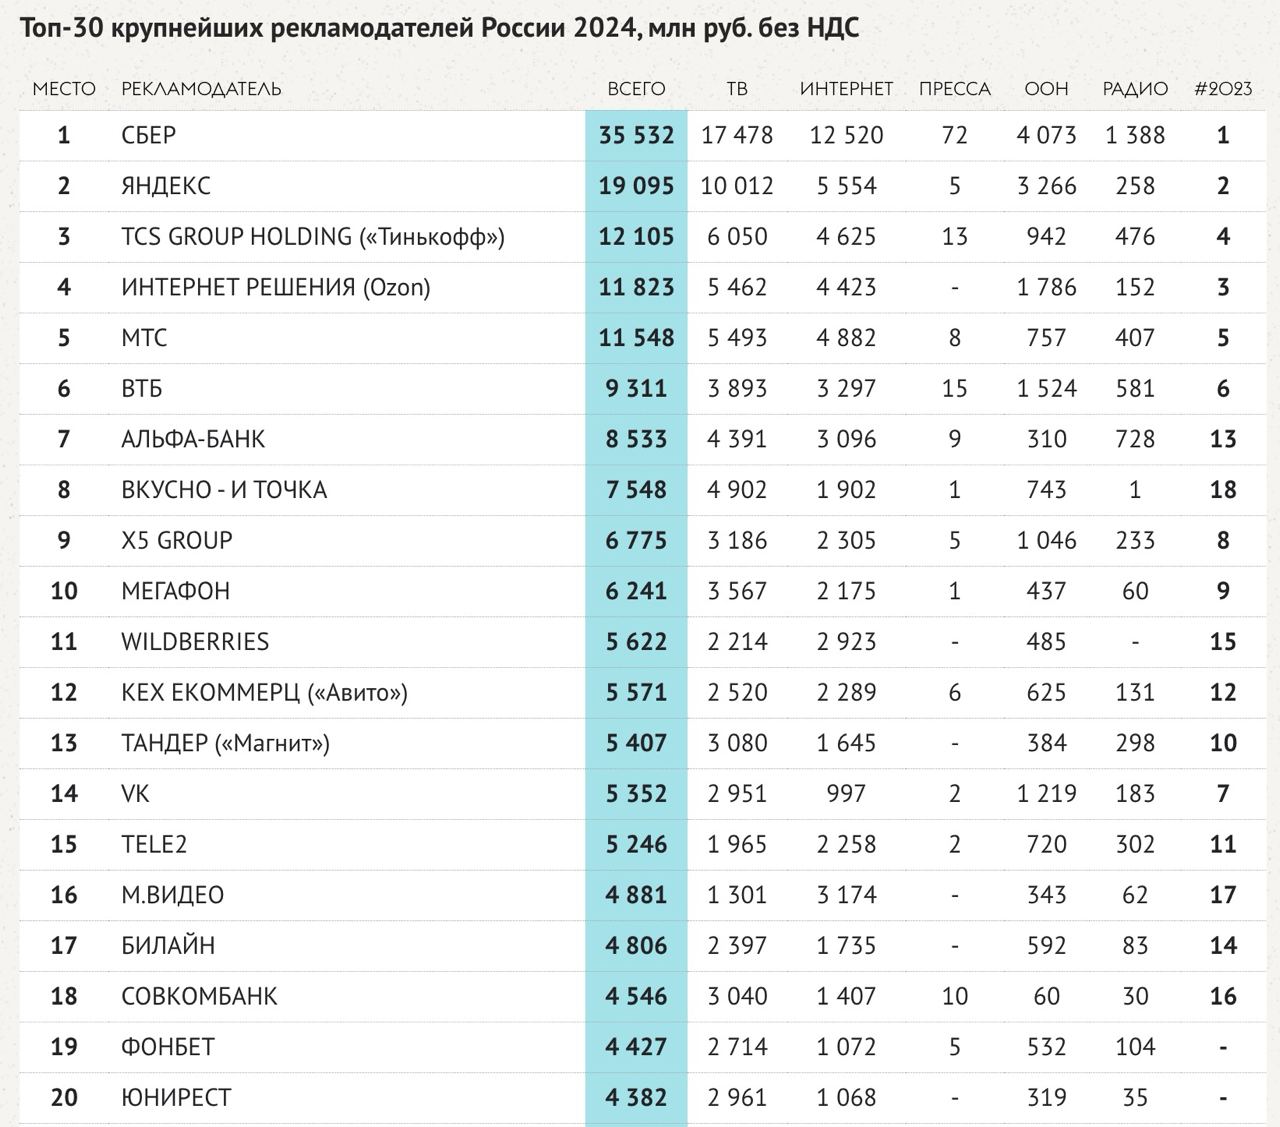The width and height of the screenshot is (1280, 1127).
Task: Select advertiser name TELE2
Action: coord(154,845)
